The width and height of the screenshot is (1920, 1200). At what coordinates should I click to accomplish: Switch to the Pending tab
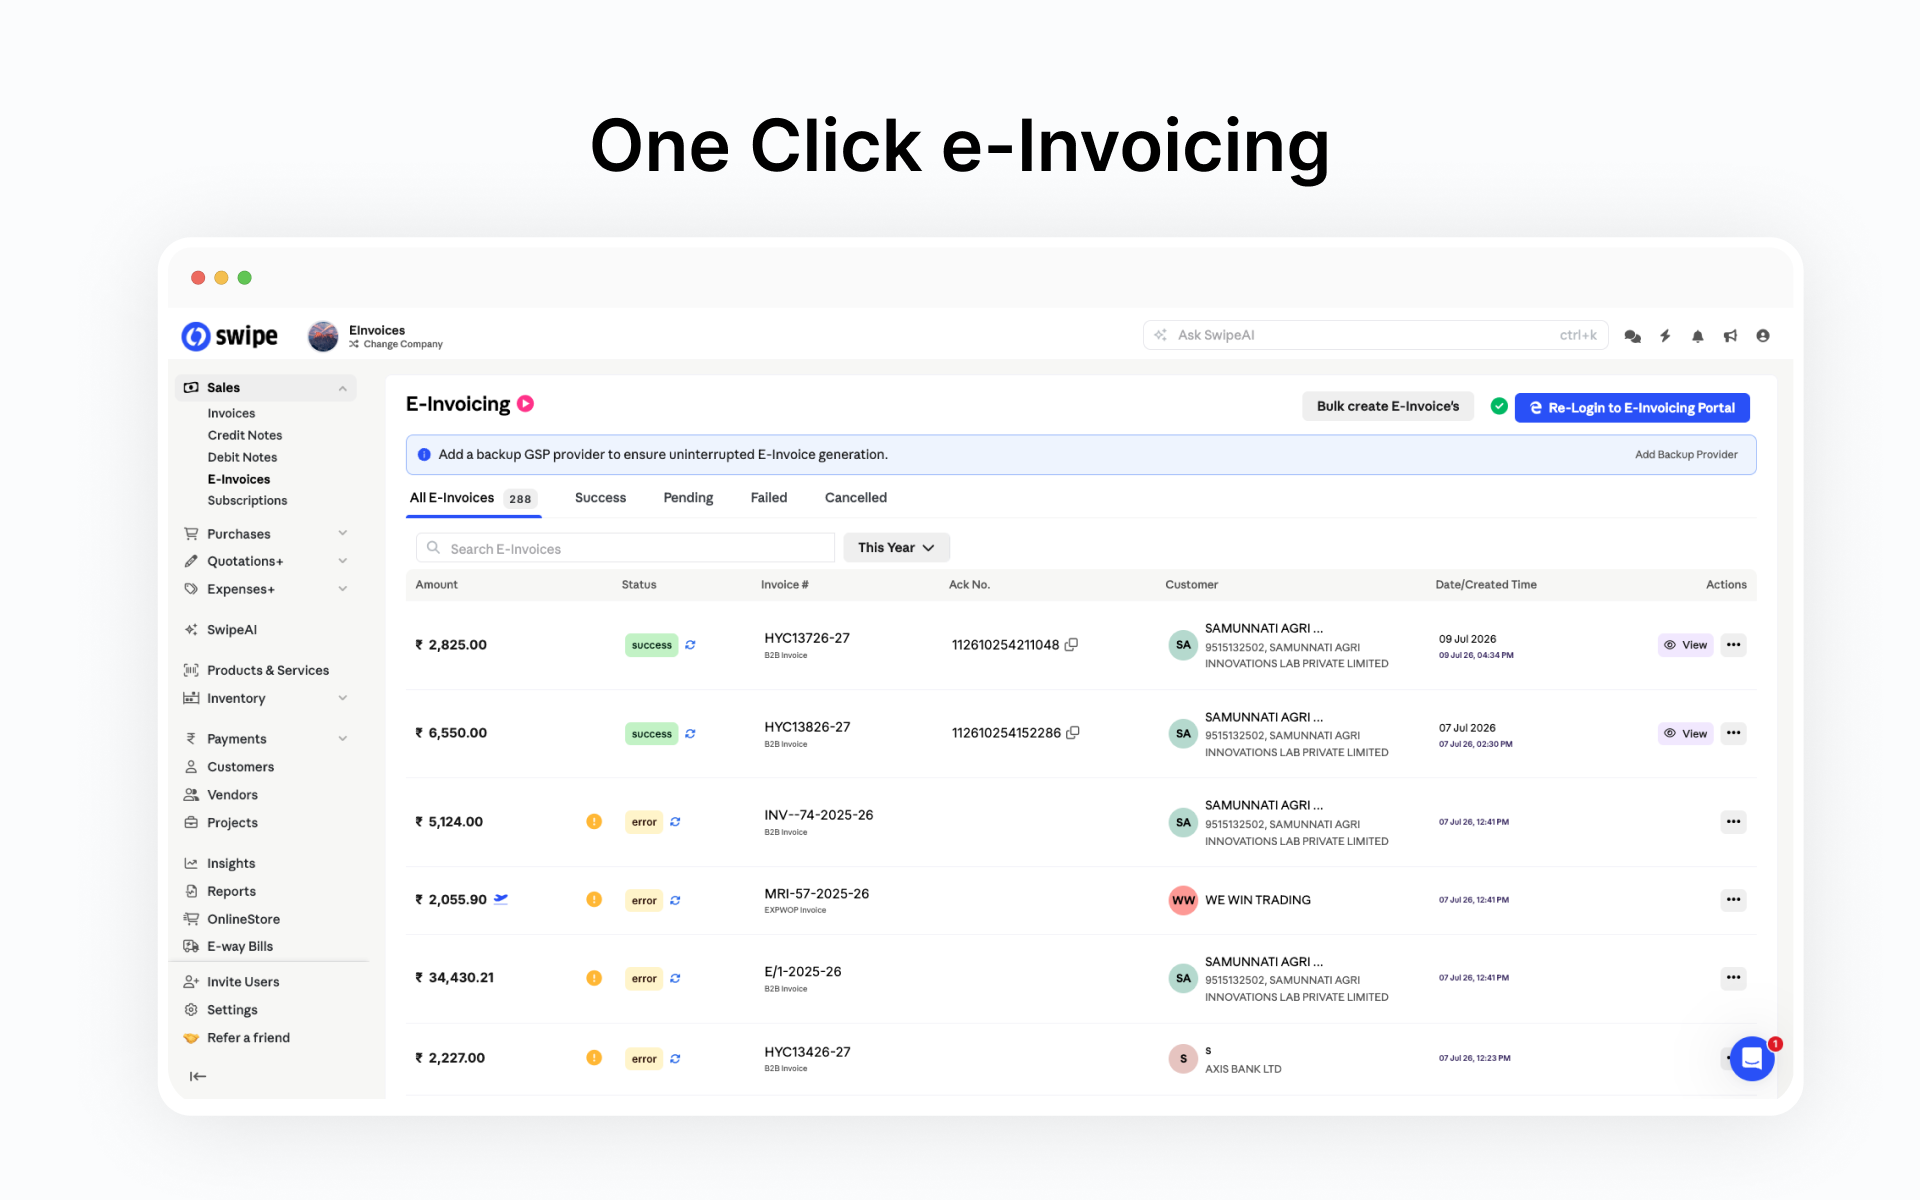pos(688,498)
